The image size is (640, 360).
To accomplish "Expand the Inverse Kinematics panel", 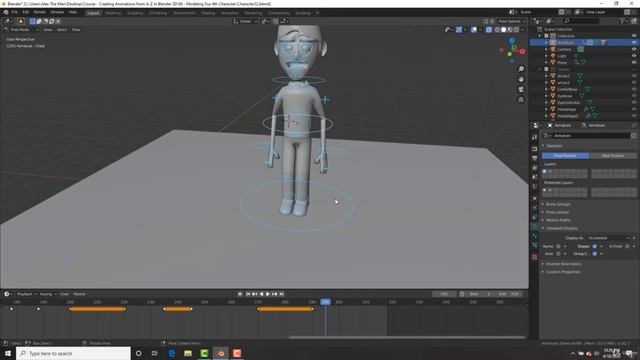I will point(563,264).
